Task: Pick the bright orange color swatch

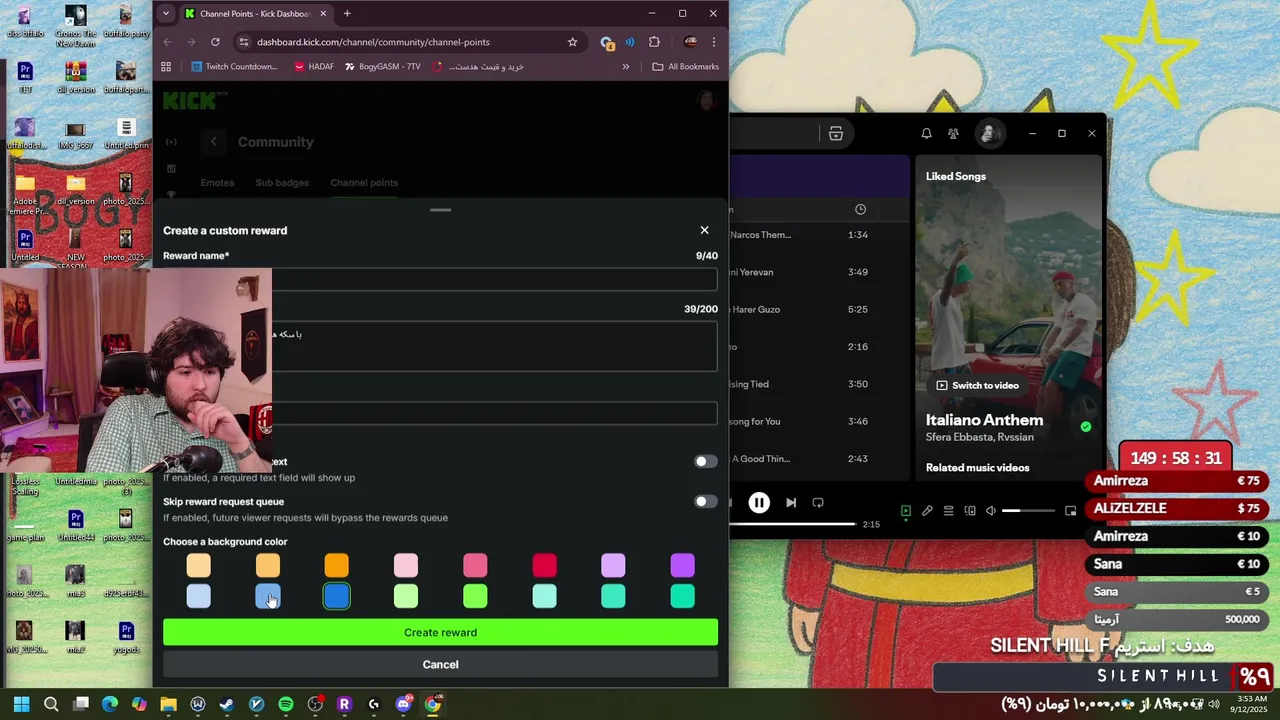Action: (x=337, y=566)
